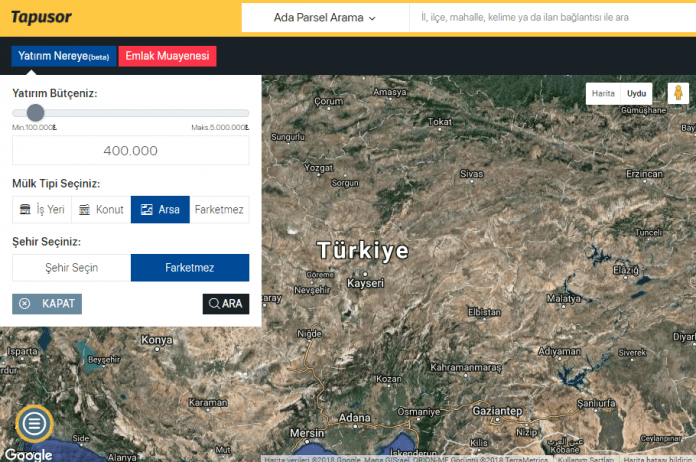Click the Gaziantep city label
Image resolution: width=696 pixels, height=462 pixels.
(x=497, y=411)
